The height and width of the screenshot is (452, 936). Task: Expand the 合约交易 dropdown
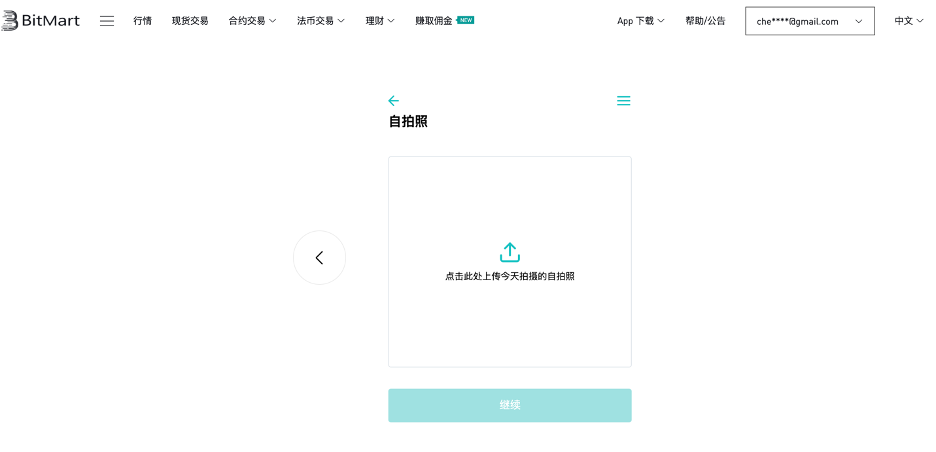[252, 21]
